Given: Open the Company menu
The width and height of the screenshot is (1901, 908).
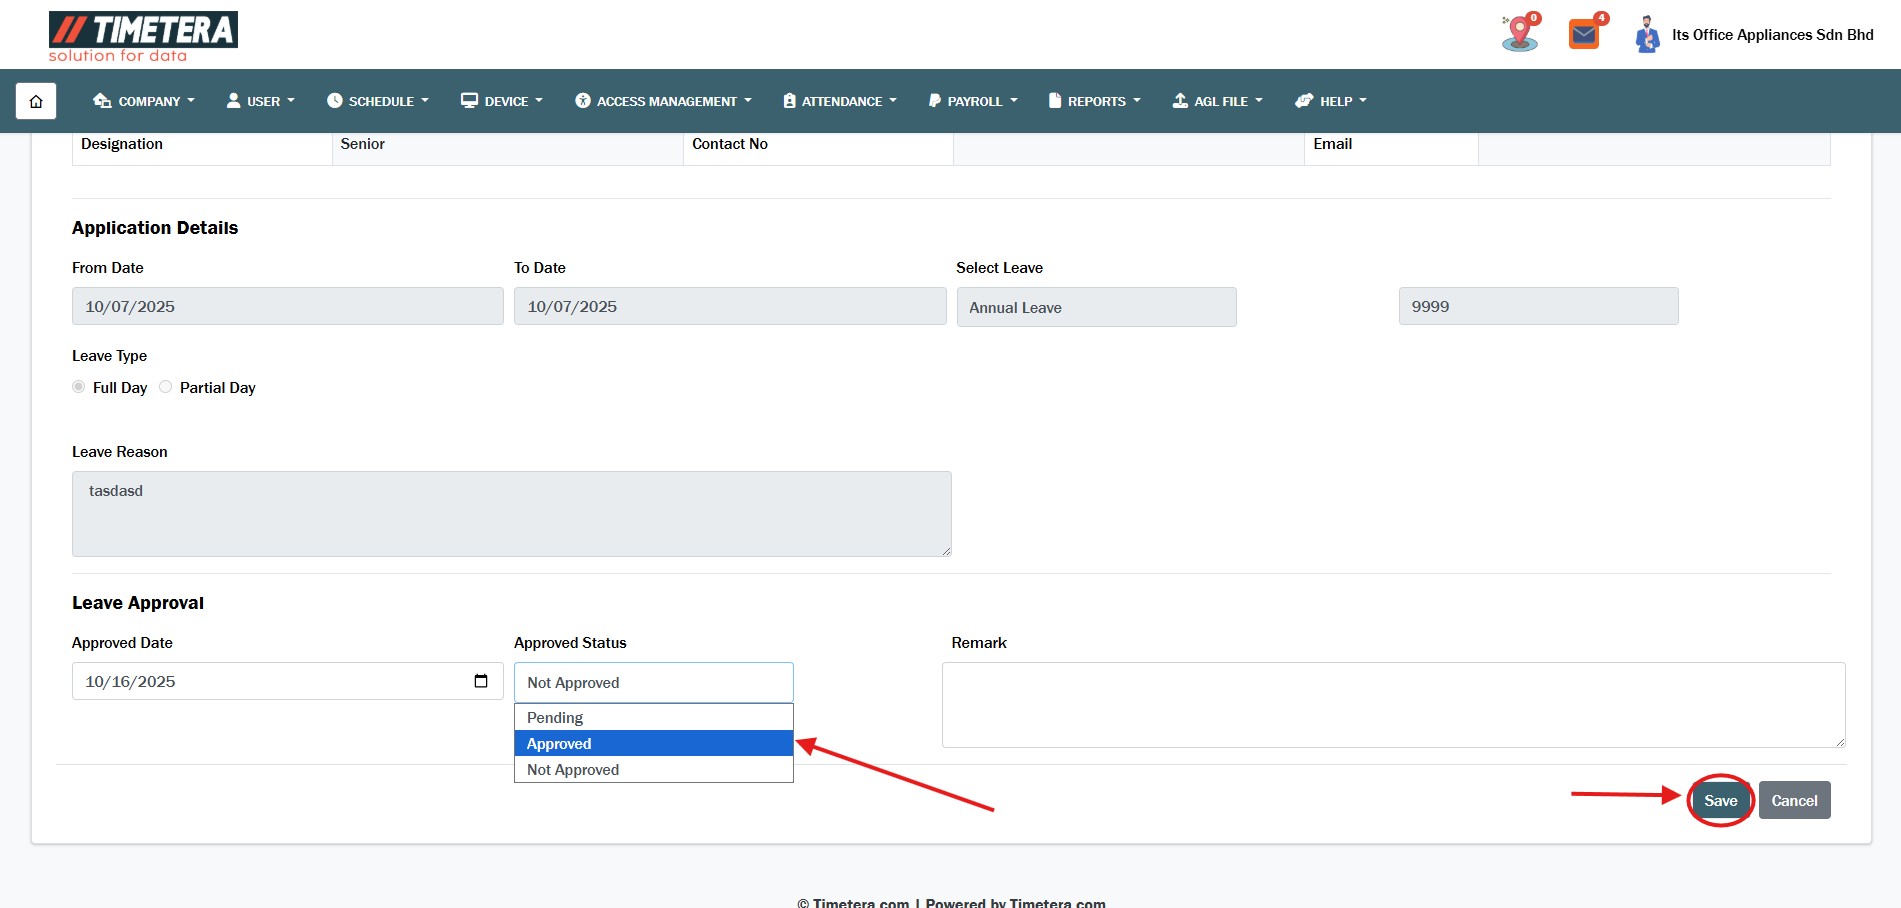Looking at the screenshot, I should pyautogui.click(x=144, y=101).
